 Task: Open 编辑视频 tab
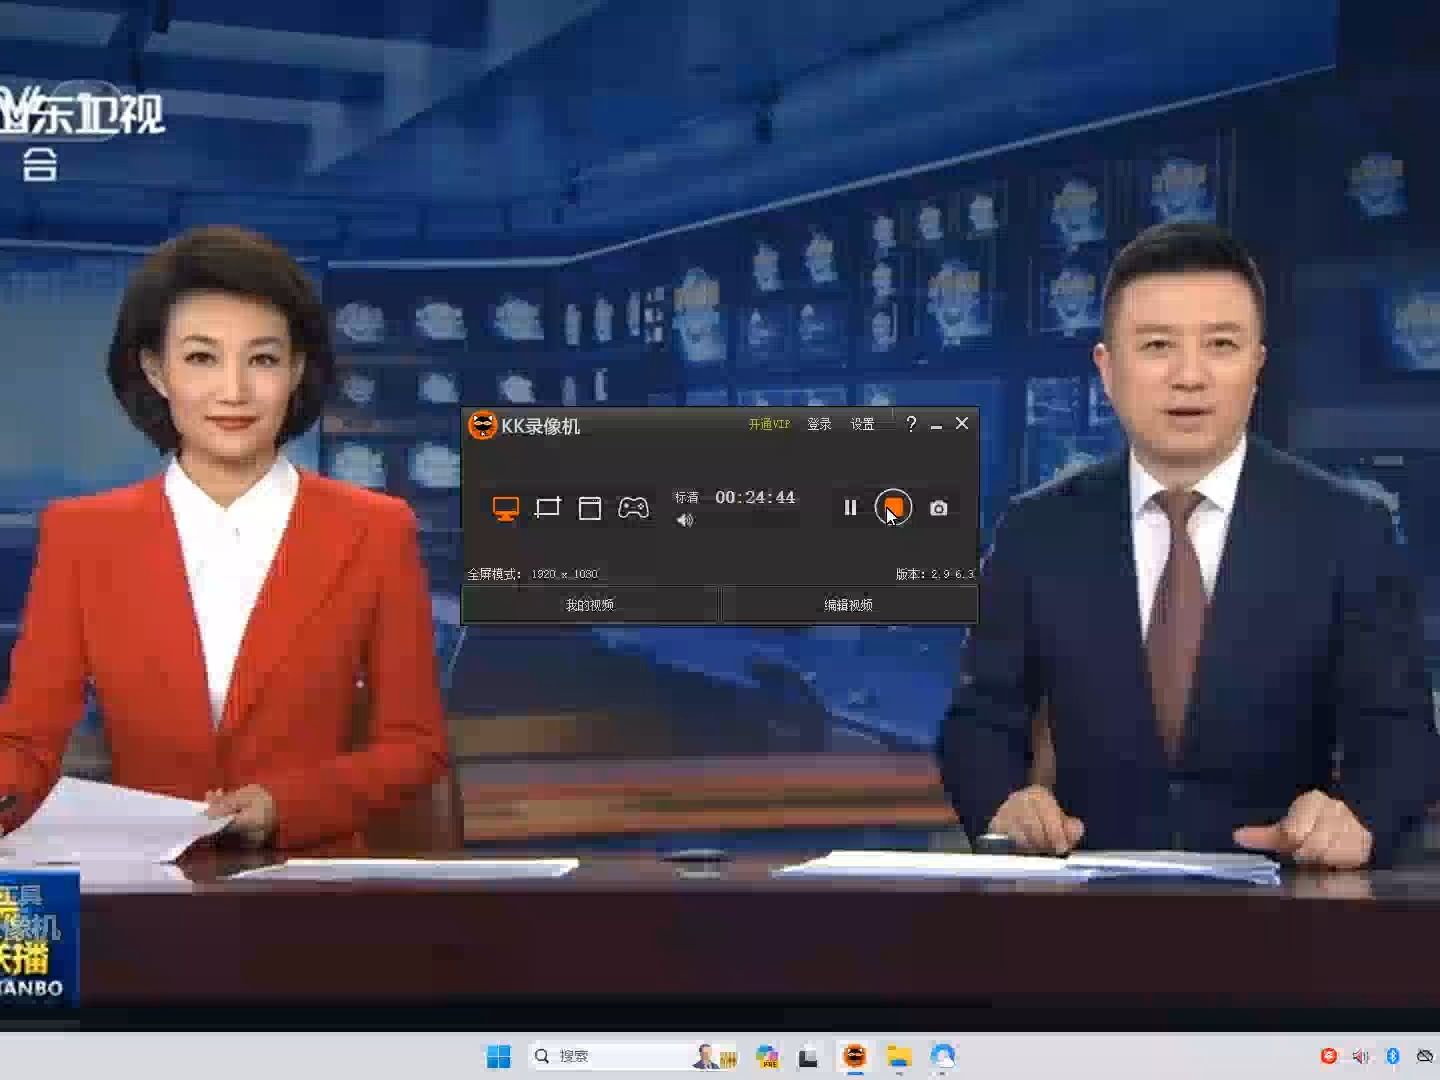(x=848, y=605)
